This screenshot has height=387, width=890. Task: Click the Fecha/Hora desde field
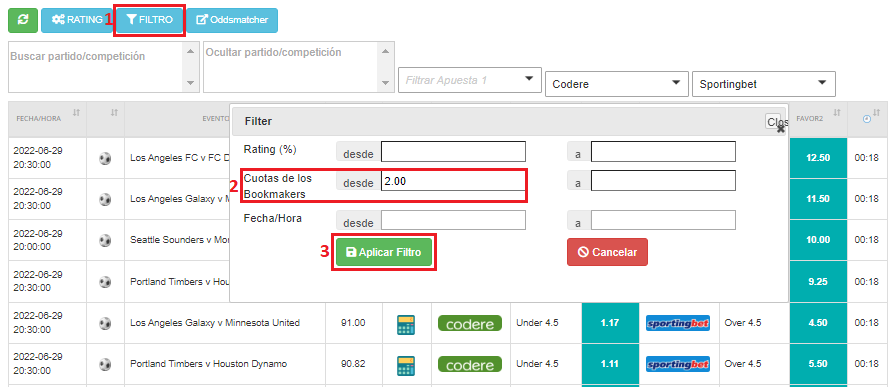click(453, 220)
